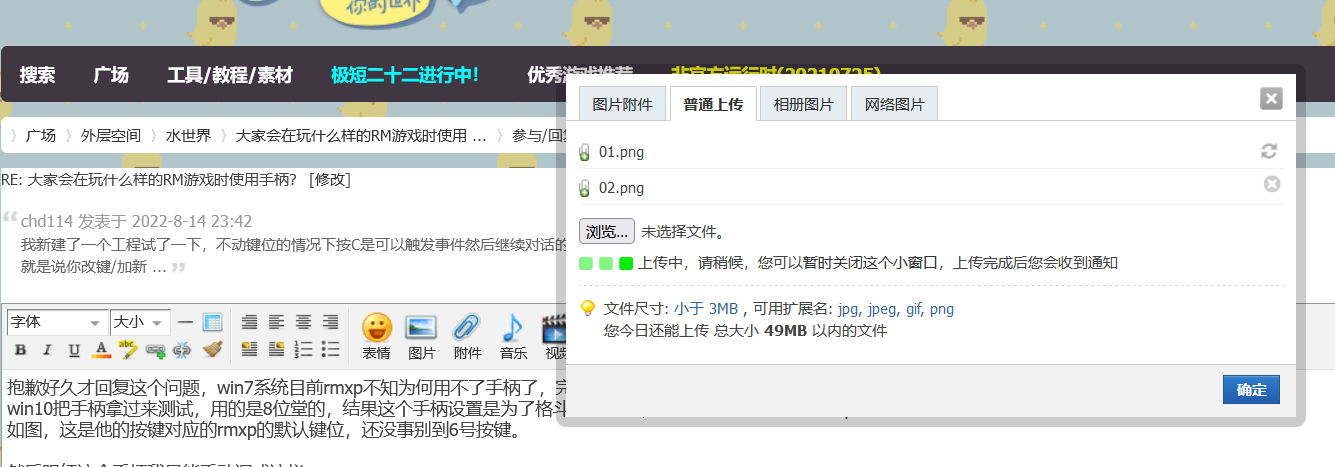1335x467 pixels.
Task: Click the light bulb tip icon
Action: [x=587, y=308]
